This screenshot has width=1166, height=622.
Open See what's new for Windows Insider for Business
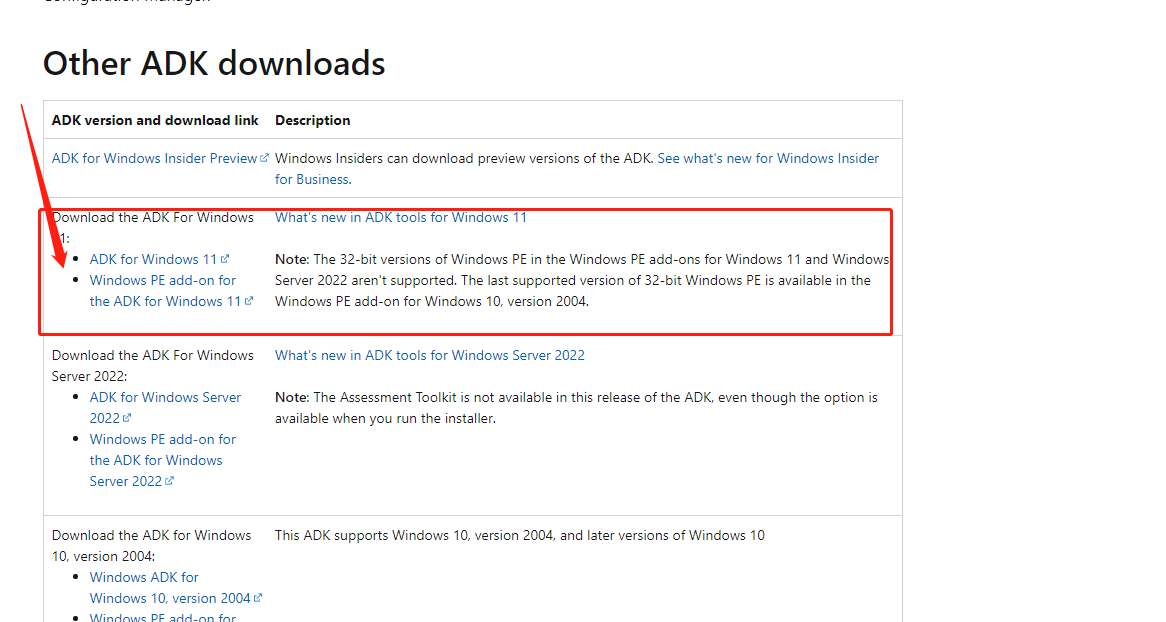pos(577,169)
